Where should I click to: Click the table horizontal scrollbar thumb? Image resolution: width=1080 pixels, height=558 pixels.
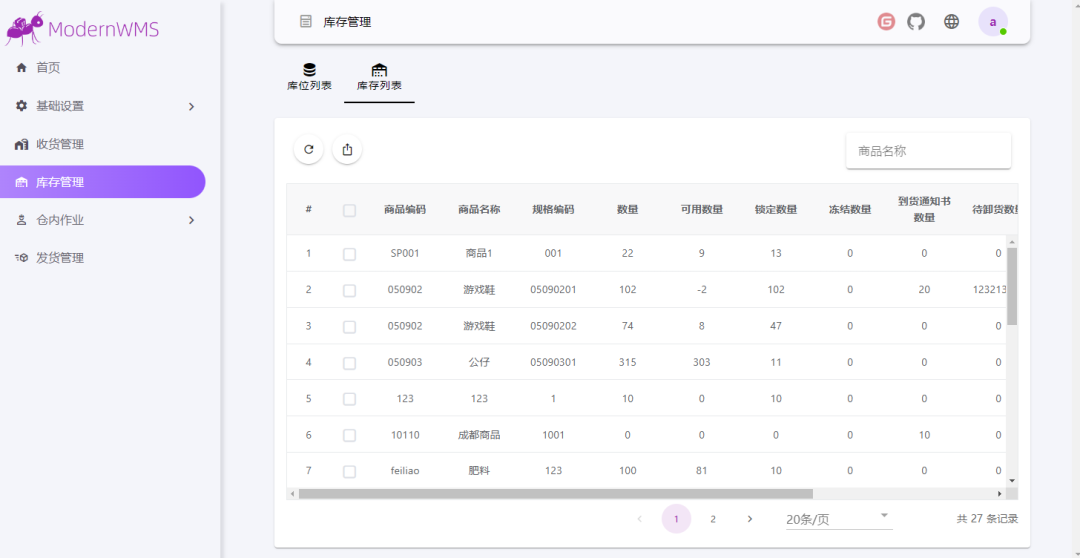(x=556, y=493)
